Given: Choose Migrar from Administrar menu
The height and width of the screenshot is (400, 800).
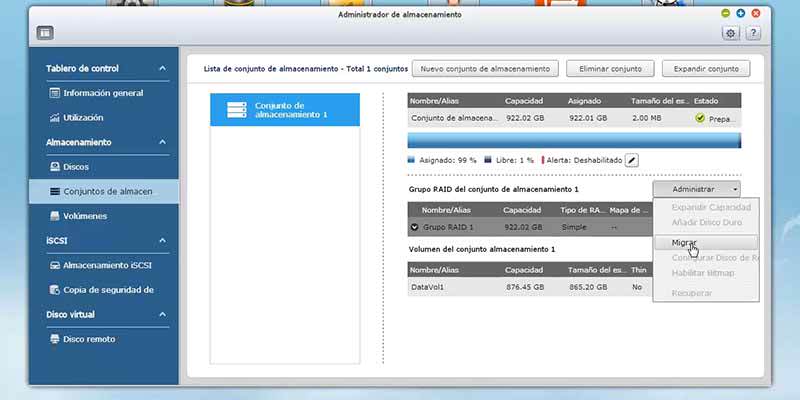Looking at the screenshot, I should click(x=706, y=242).
